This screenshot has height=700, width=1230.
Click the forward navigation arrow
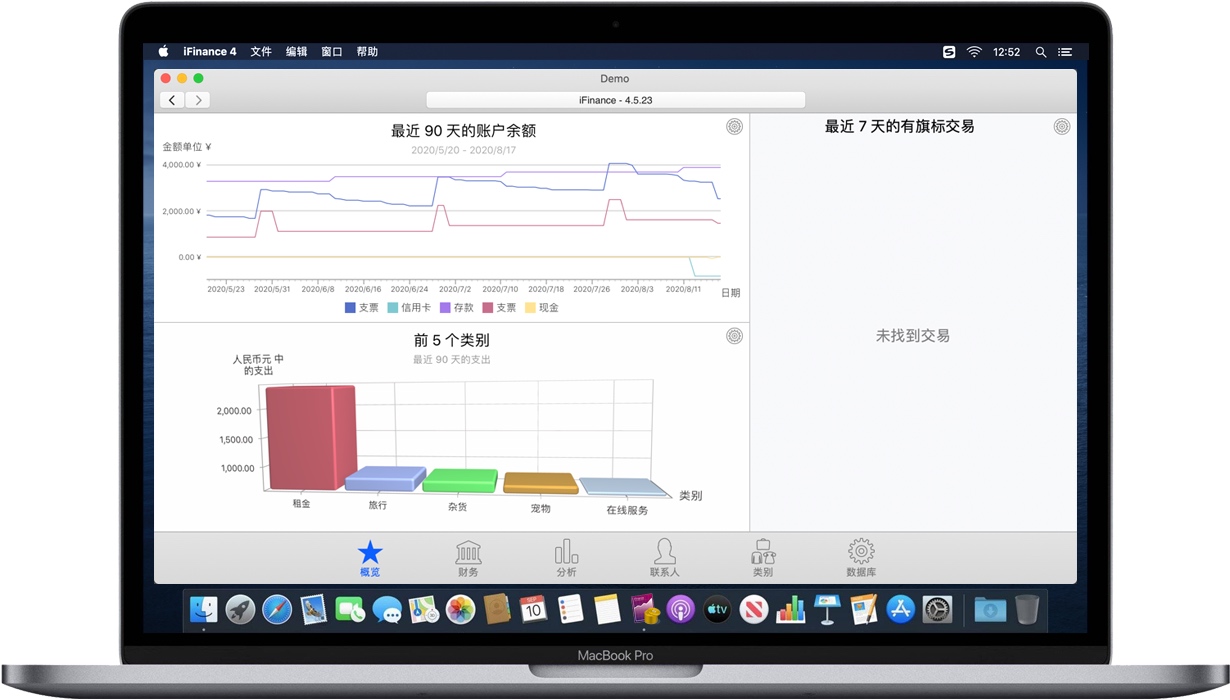coord(197,100)
